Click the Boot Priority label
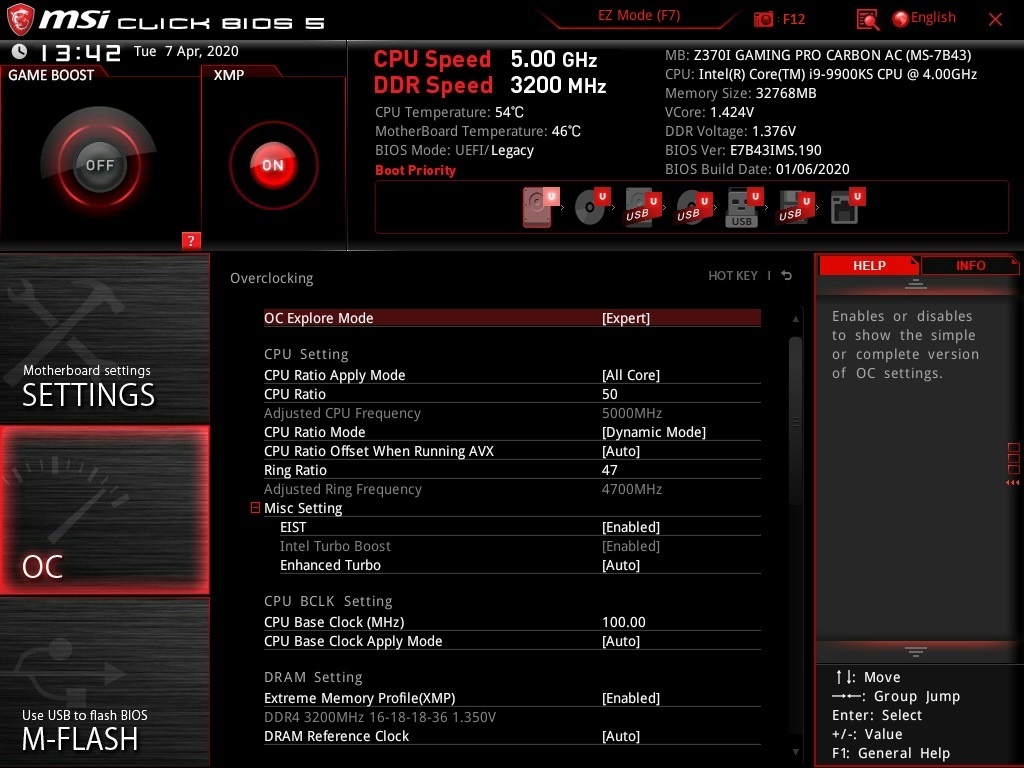The height and width of the screenshot is (768, 1024). pos(415,170)
